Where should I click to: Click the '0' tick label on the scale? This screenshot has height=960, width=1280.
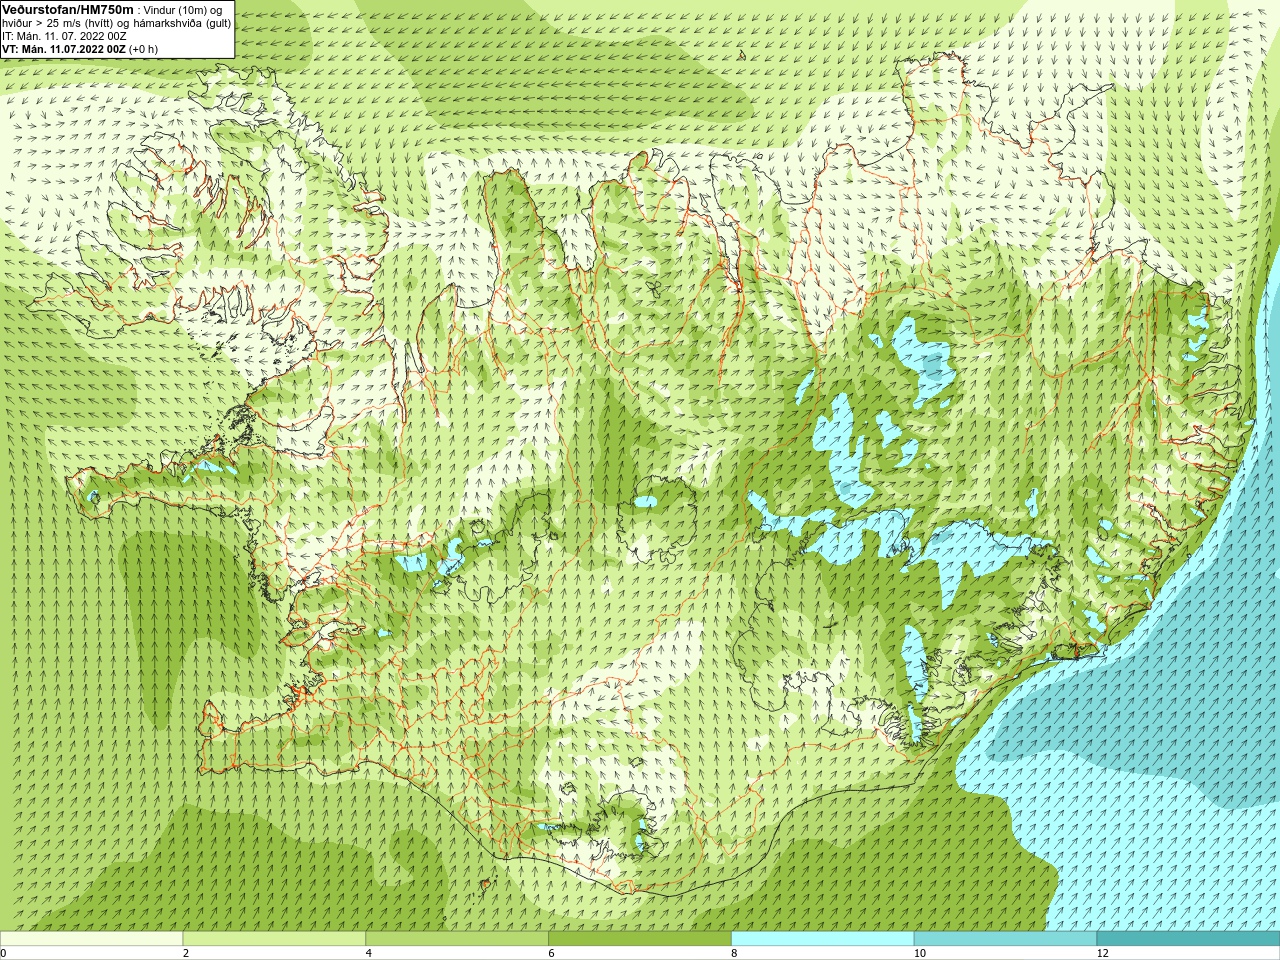pyautogui.click(x=4, y=953)
